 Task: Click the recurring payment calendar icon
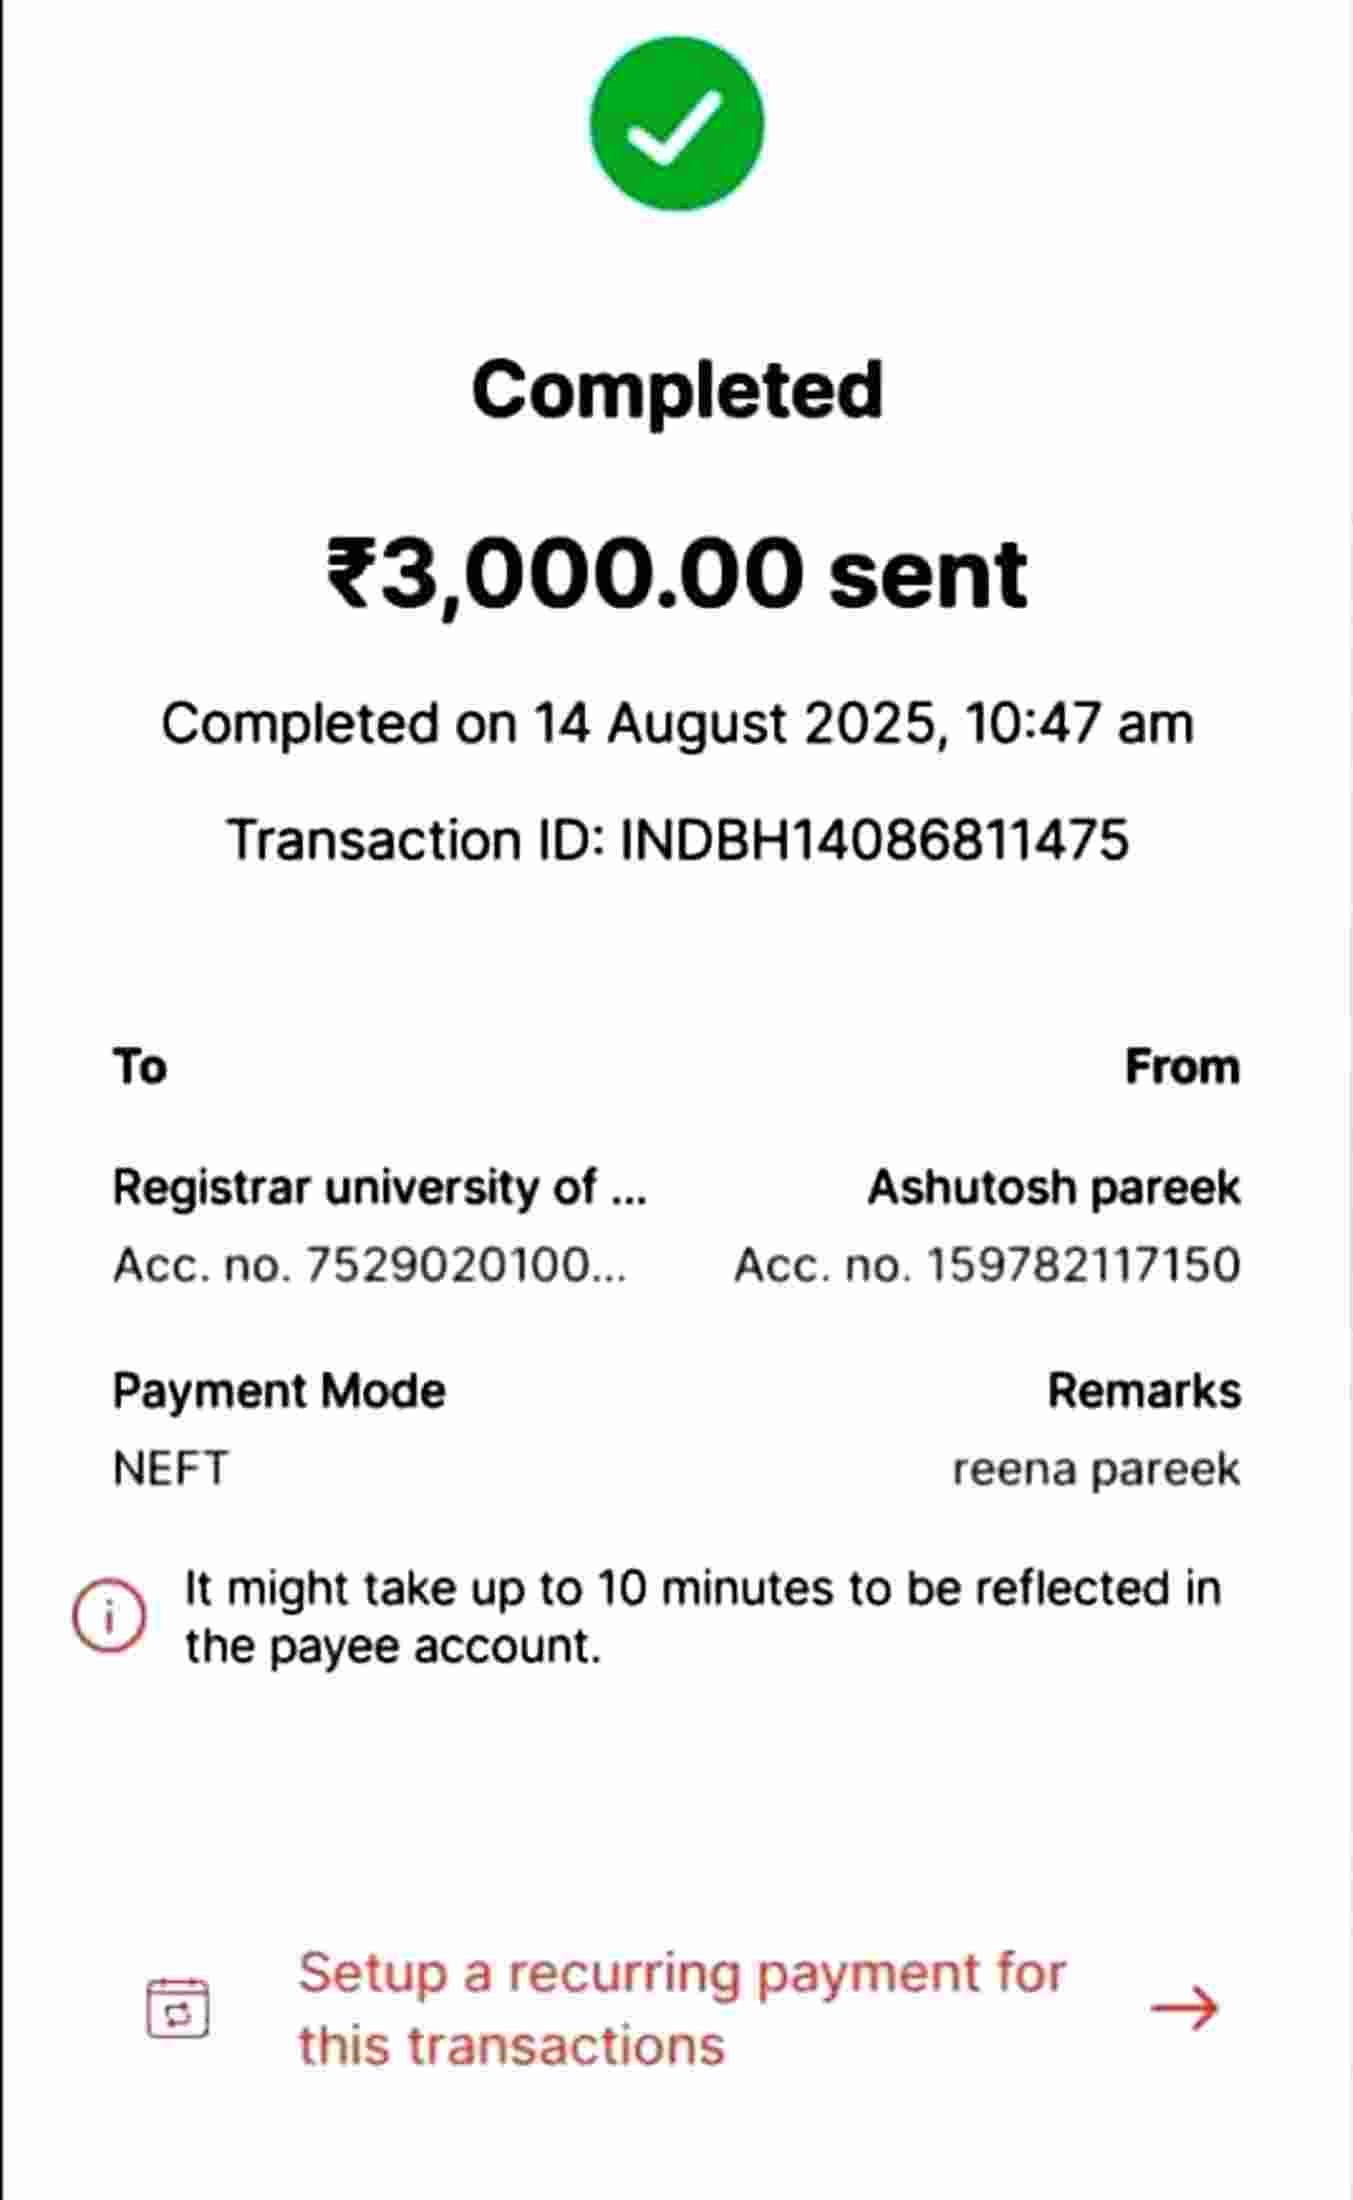click(178, 2007)
